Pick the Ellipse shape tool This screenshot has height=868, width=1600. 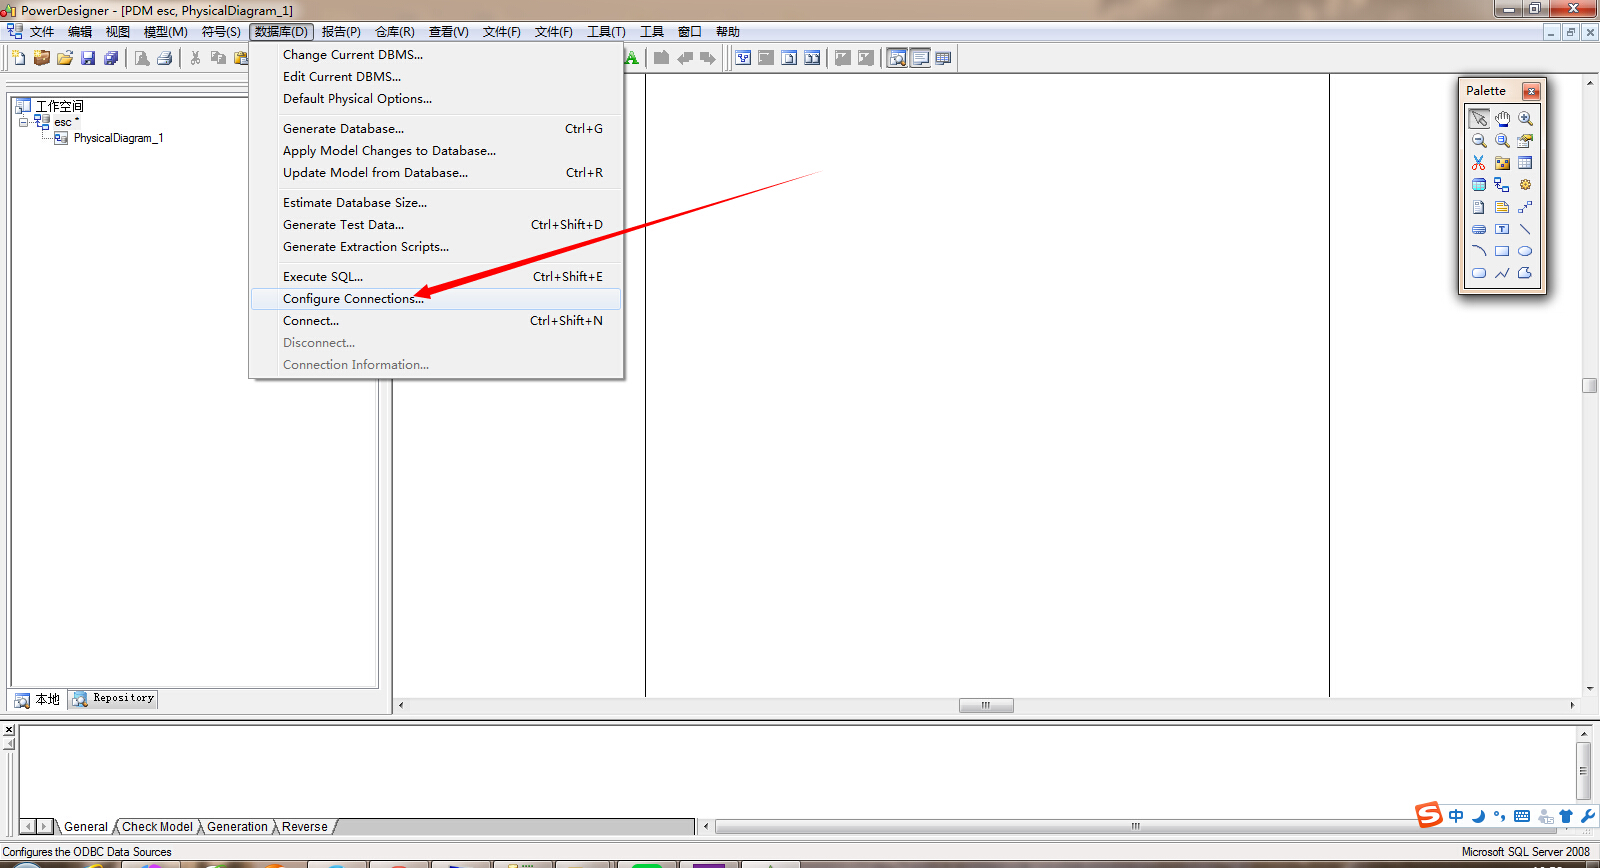(x=1525, y=251)
